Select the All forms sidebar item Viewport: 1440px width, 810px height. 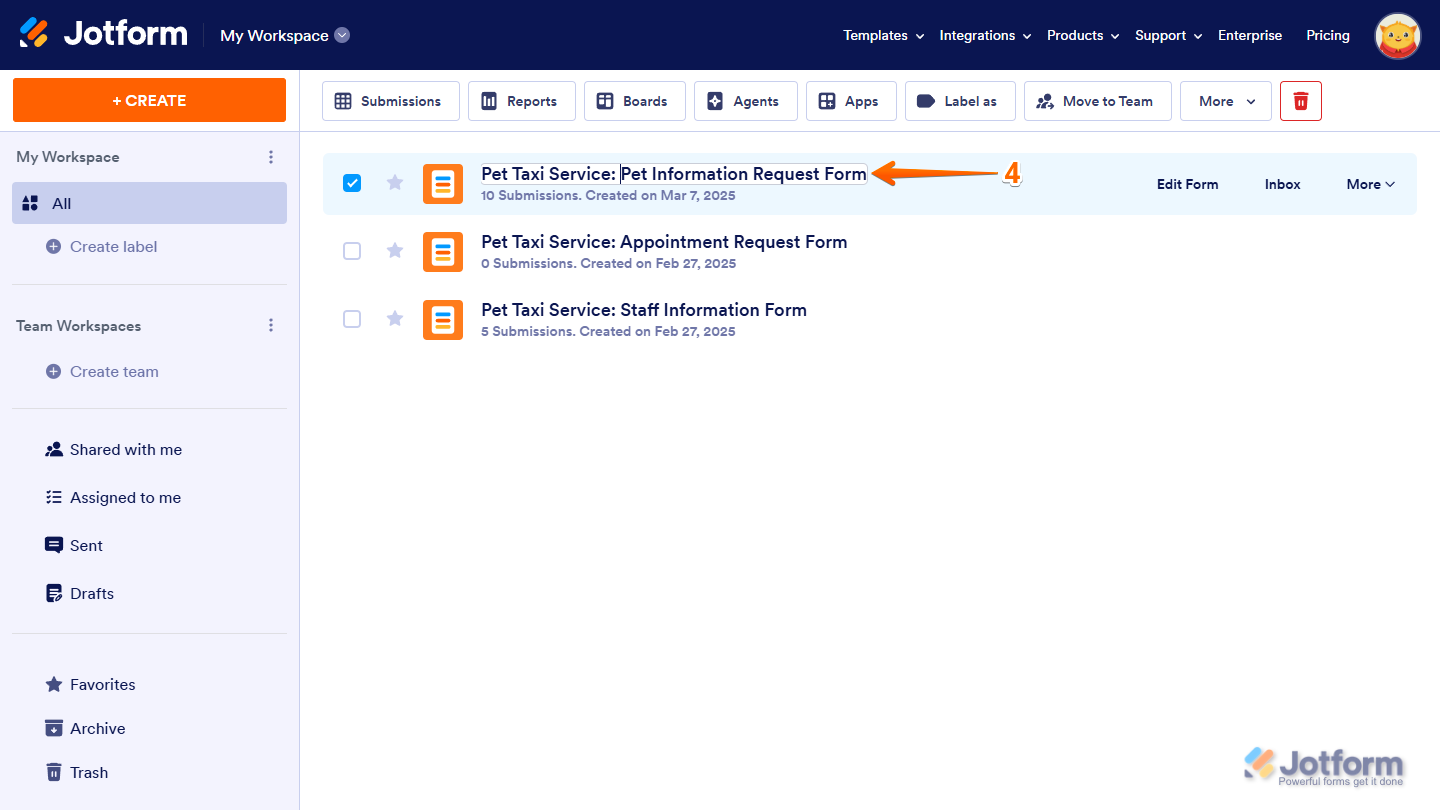tap(149, 203)
